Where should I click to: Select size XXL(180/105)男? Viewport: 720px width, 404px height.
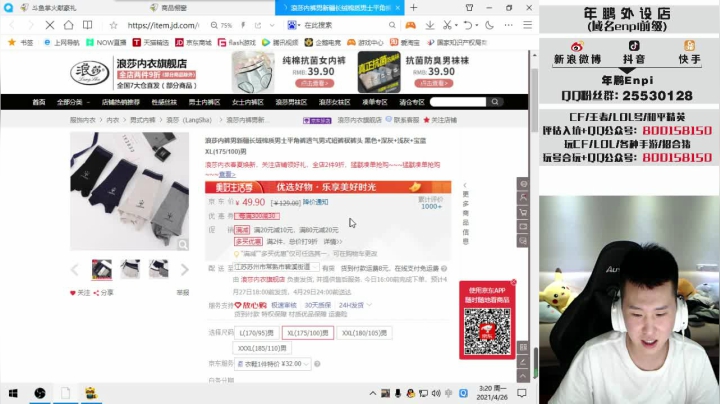point(364,333)
